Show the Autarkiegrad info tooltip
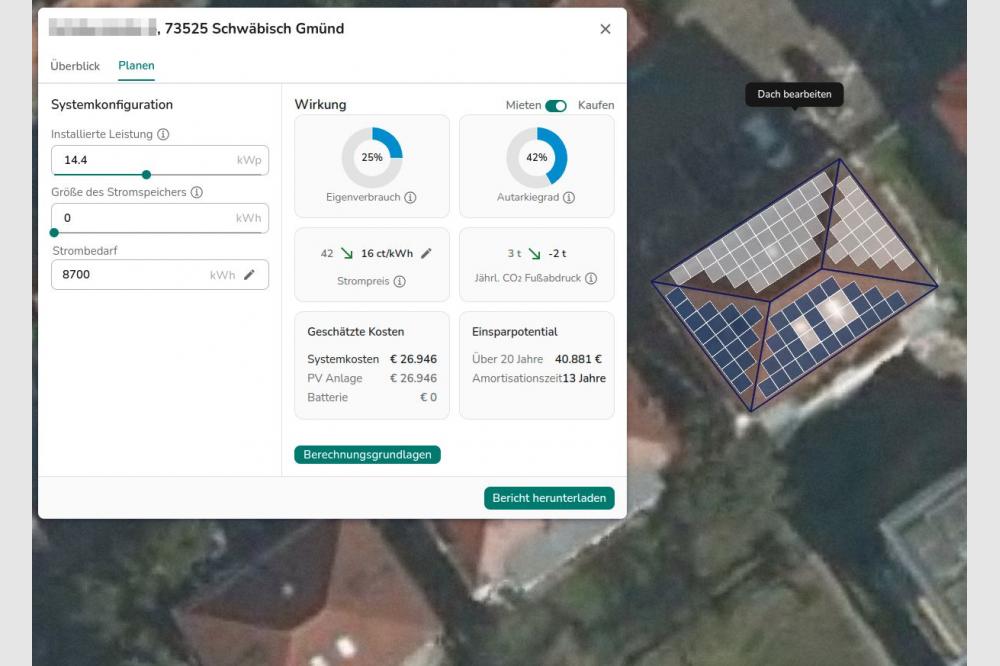The height and width of the screenshot is (666, 1000). 570,198
